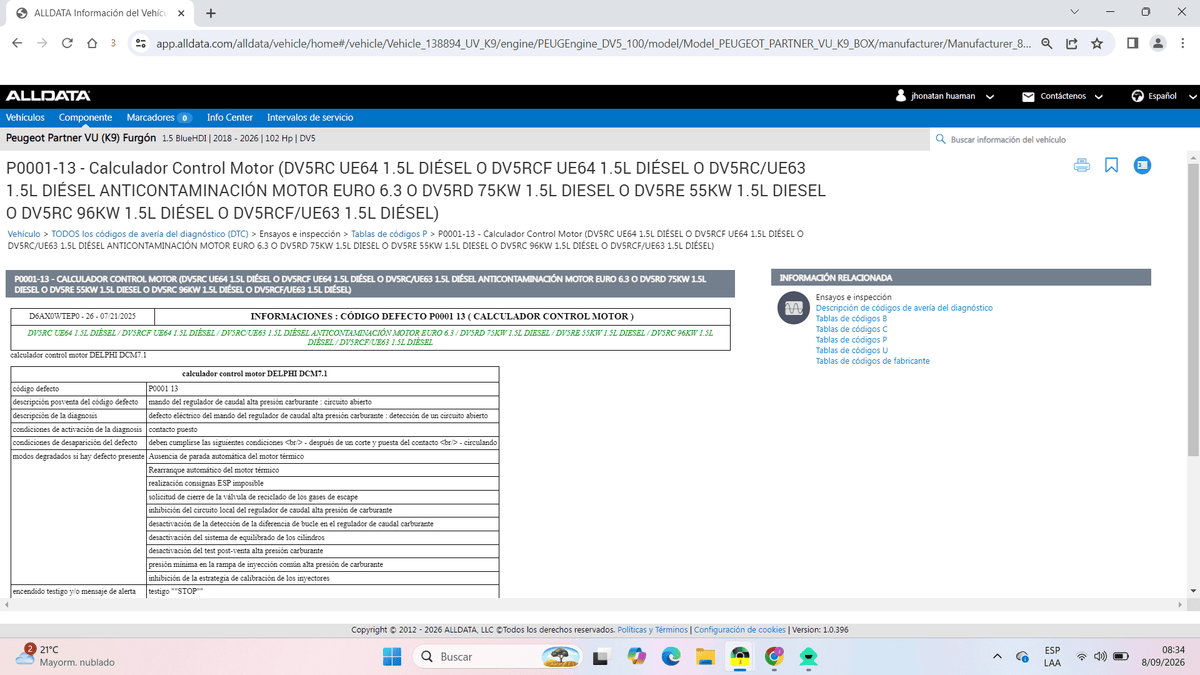Viewport: 1200px width, 675px height.
Task: Print the article using the printer icon
Action: pos(1081,166)
